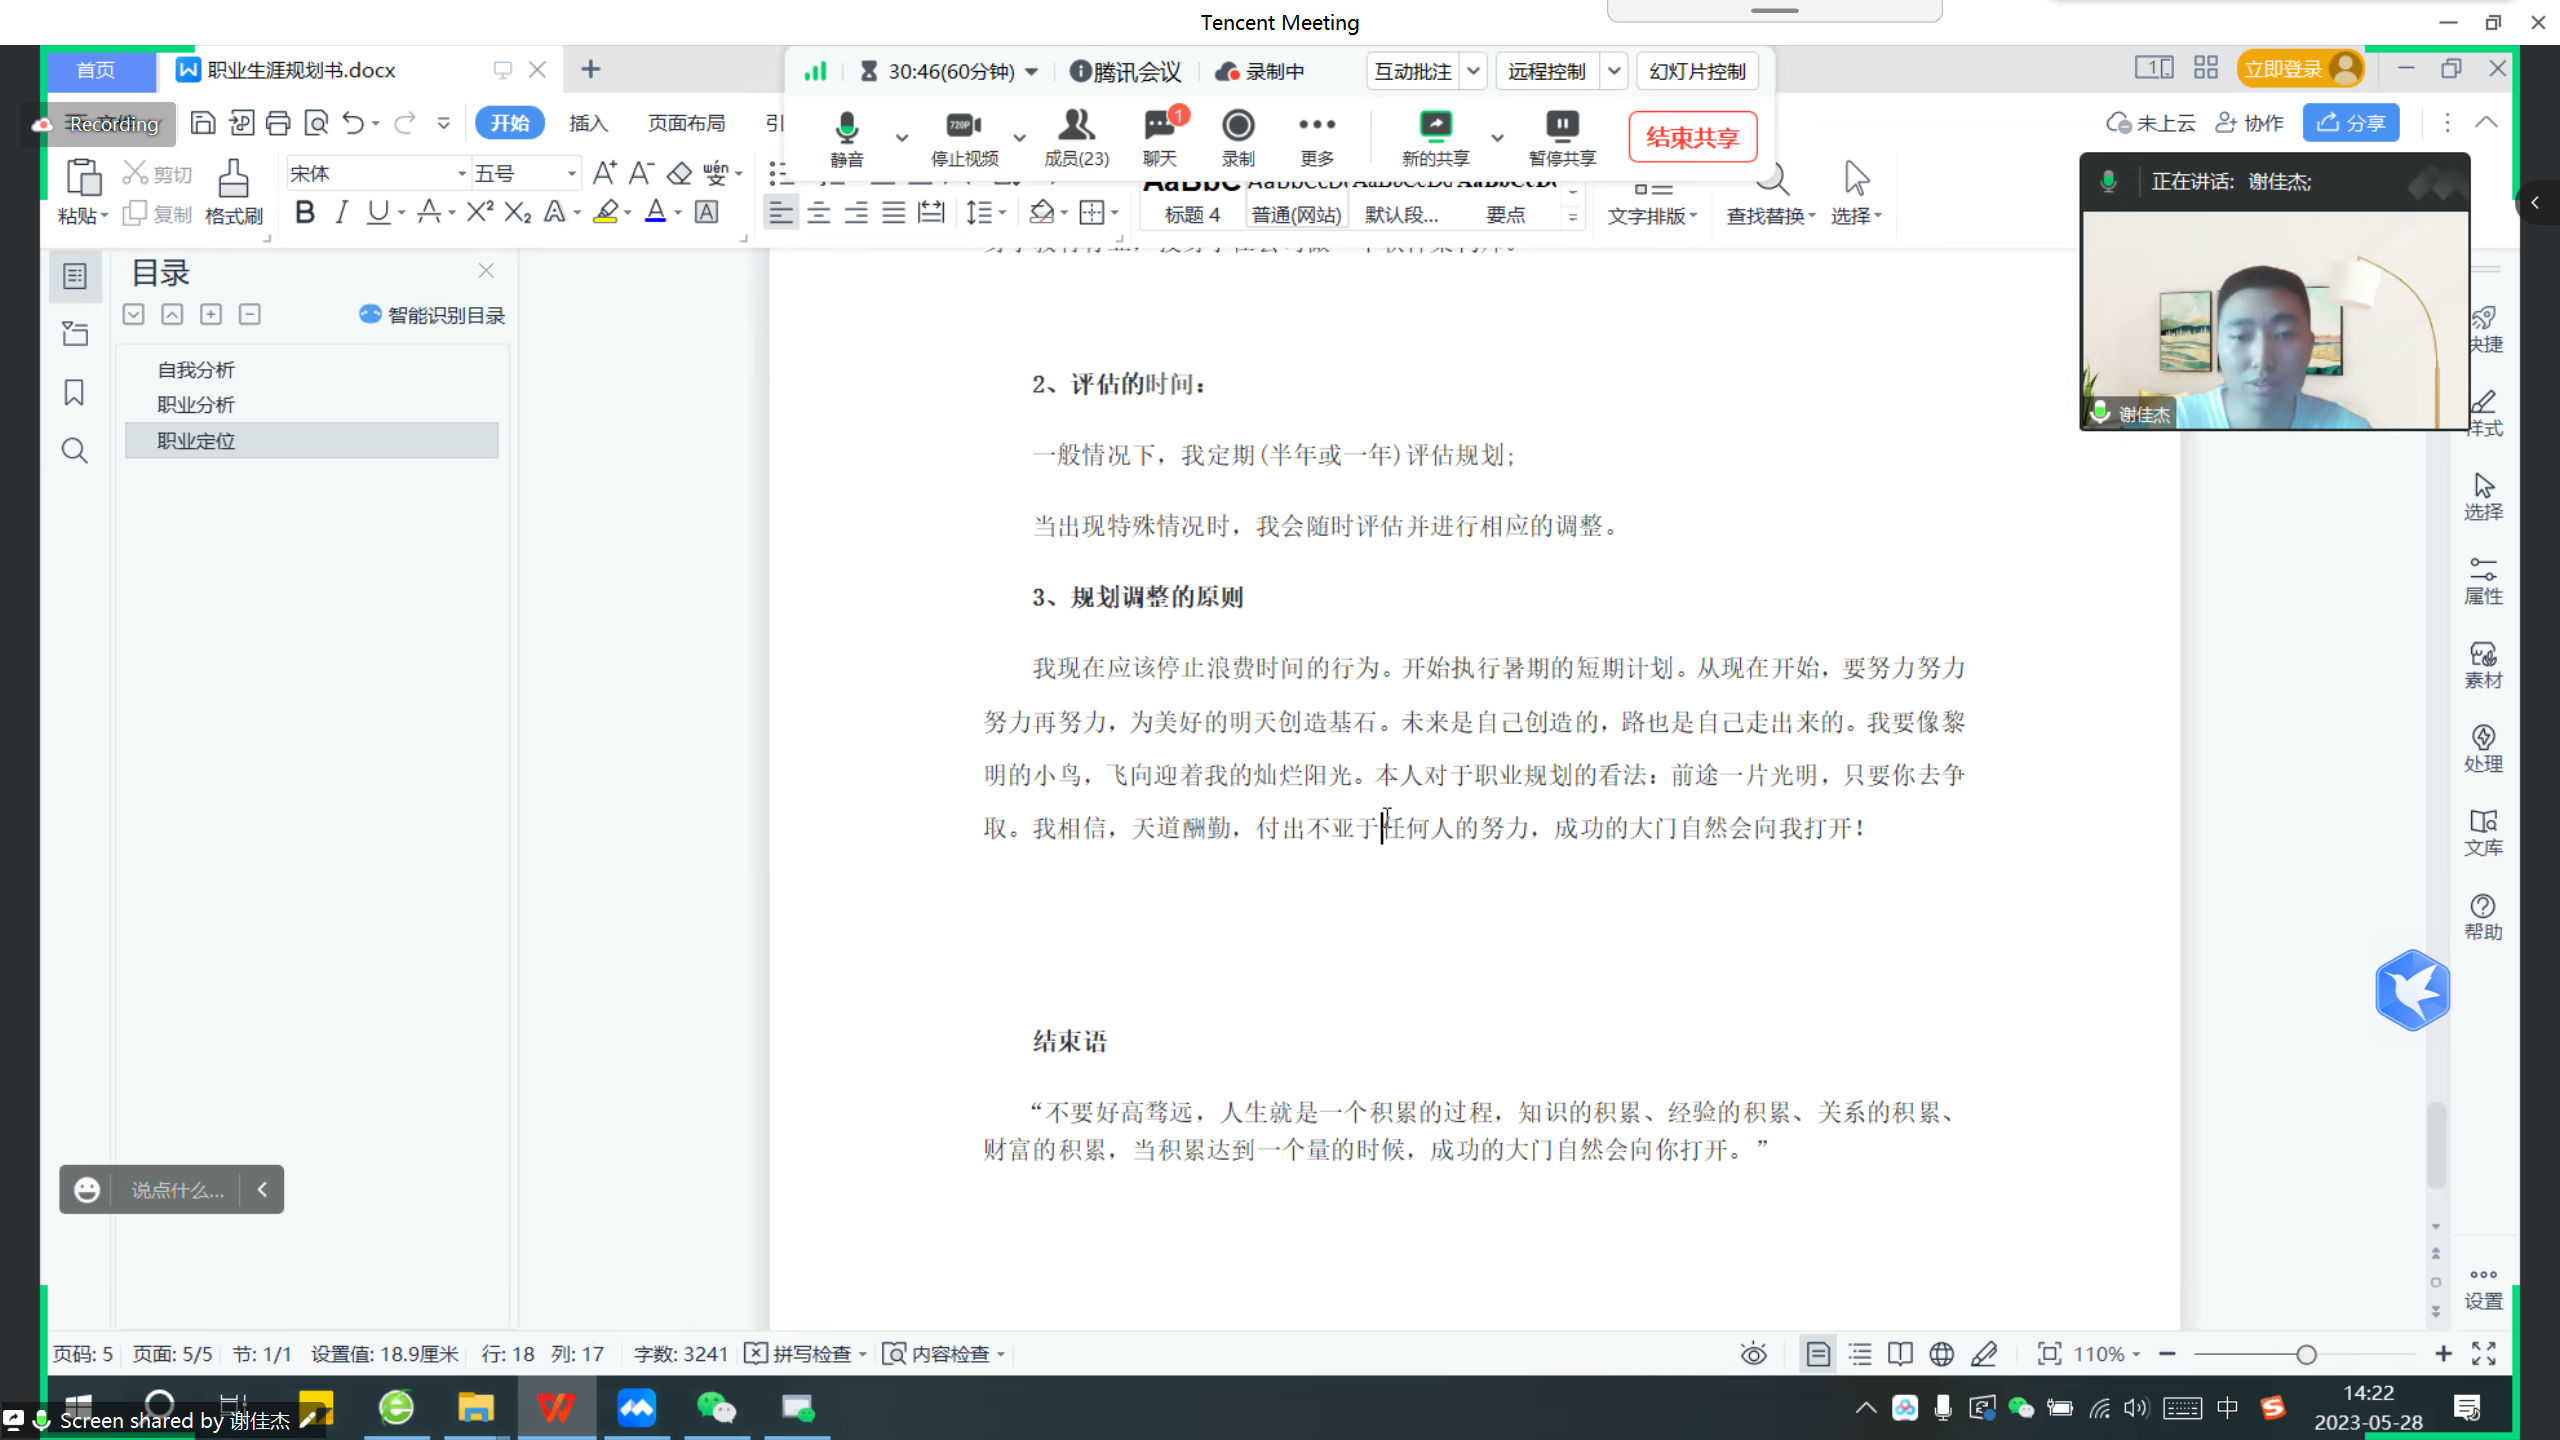Open the font size 五号 dropdown

(571, 174)
